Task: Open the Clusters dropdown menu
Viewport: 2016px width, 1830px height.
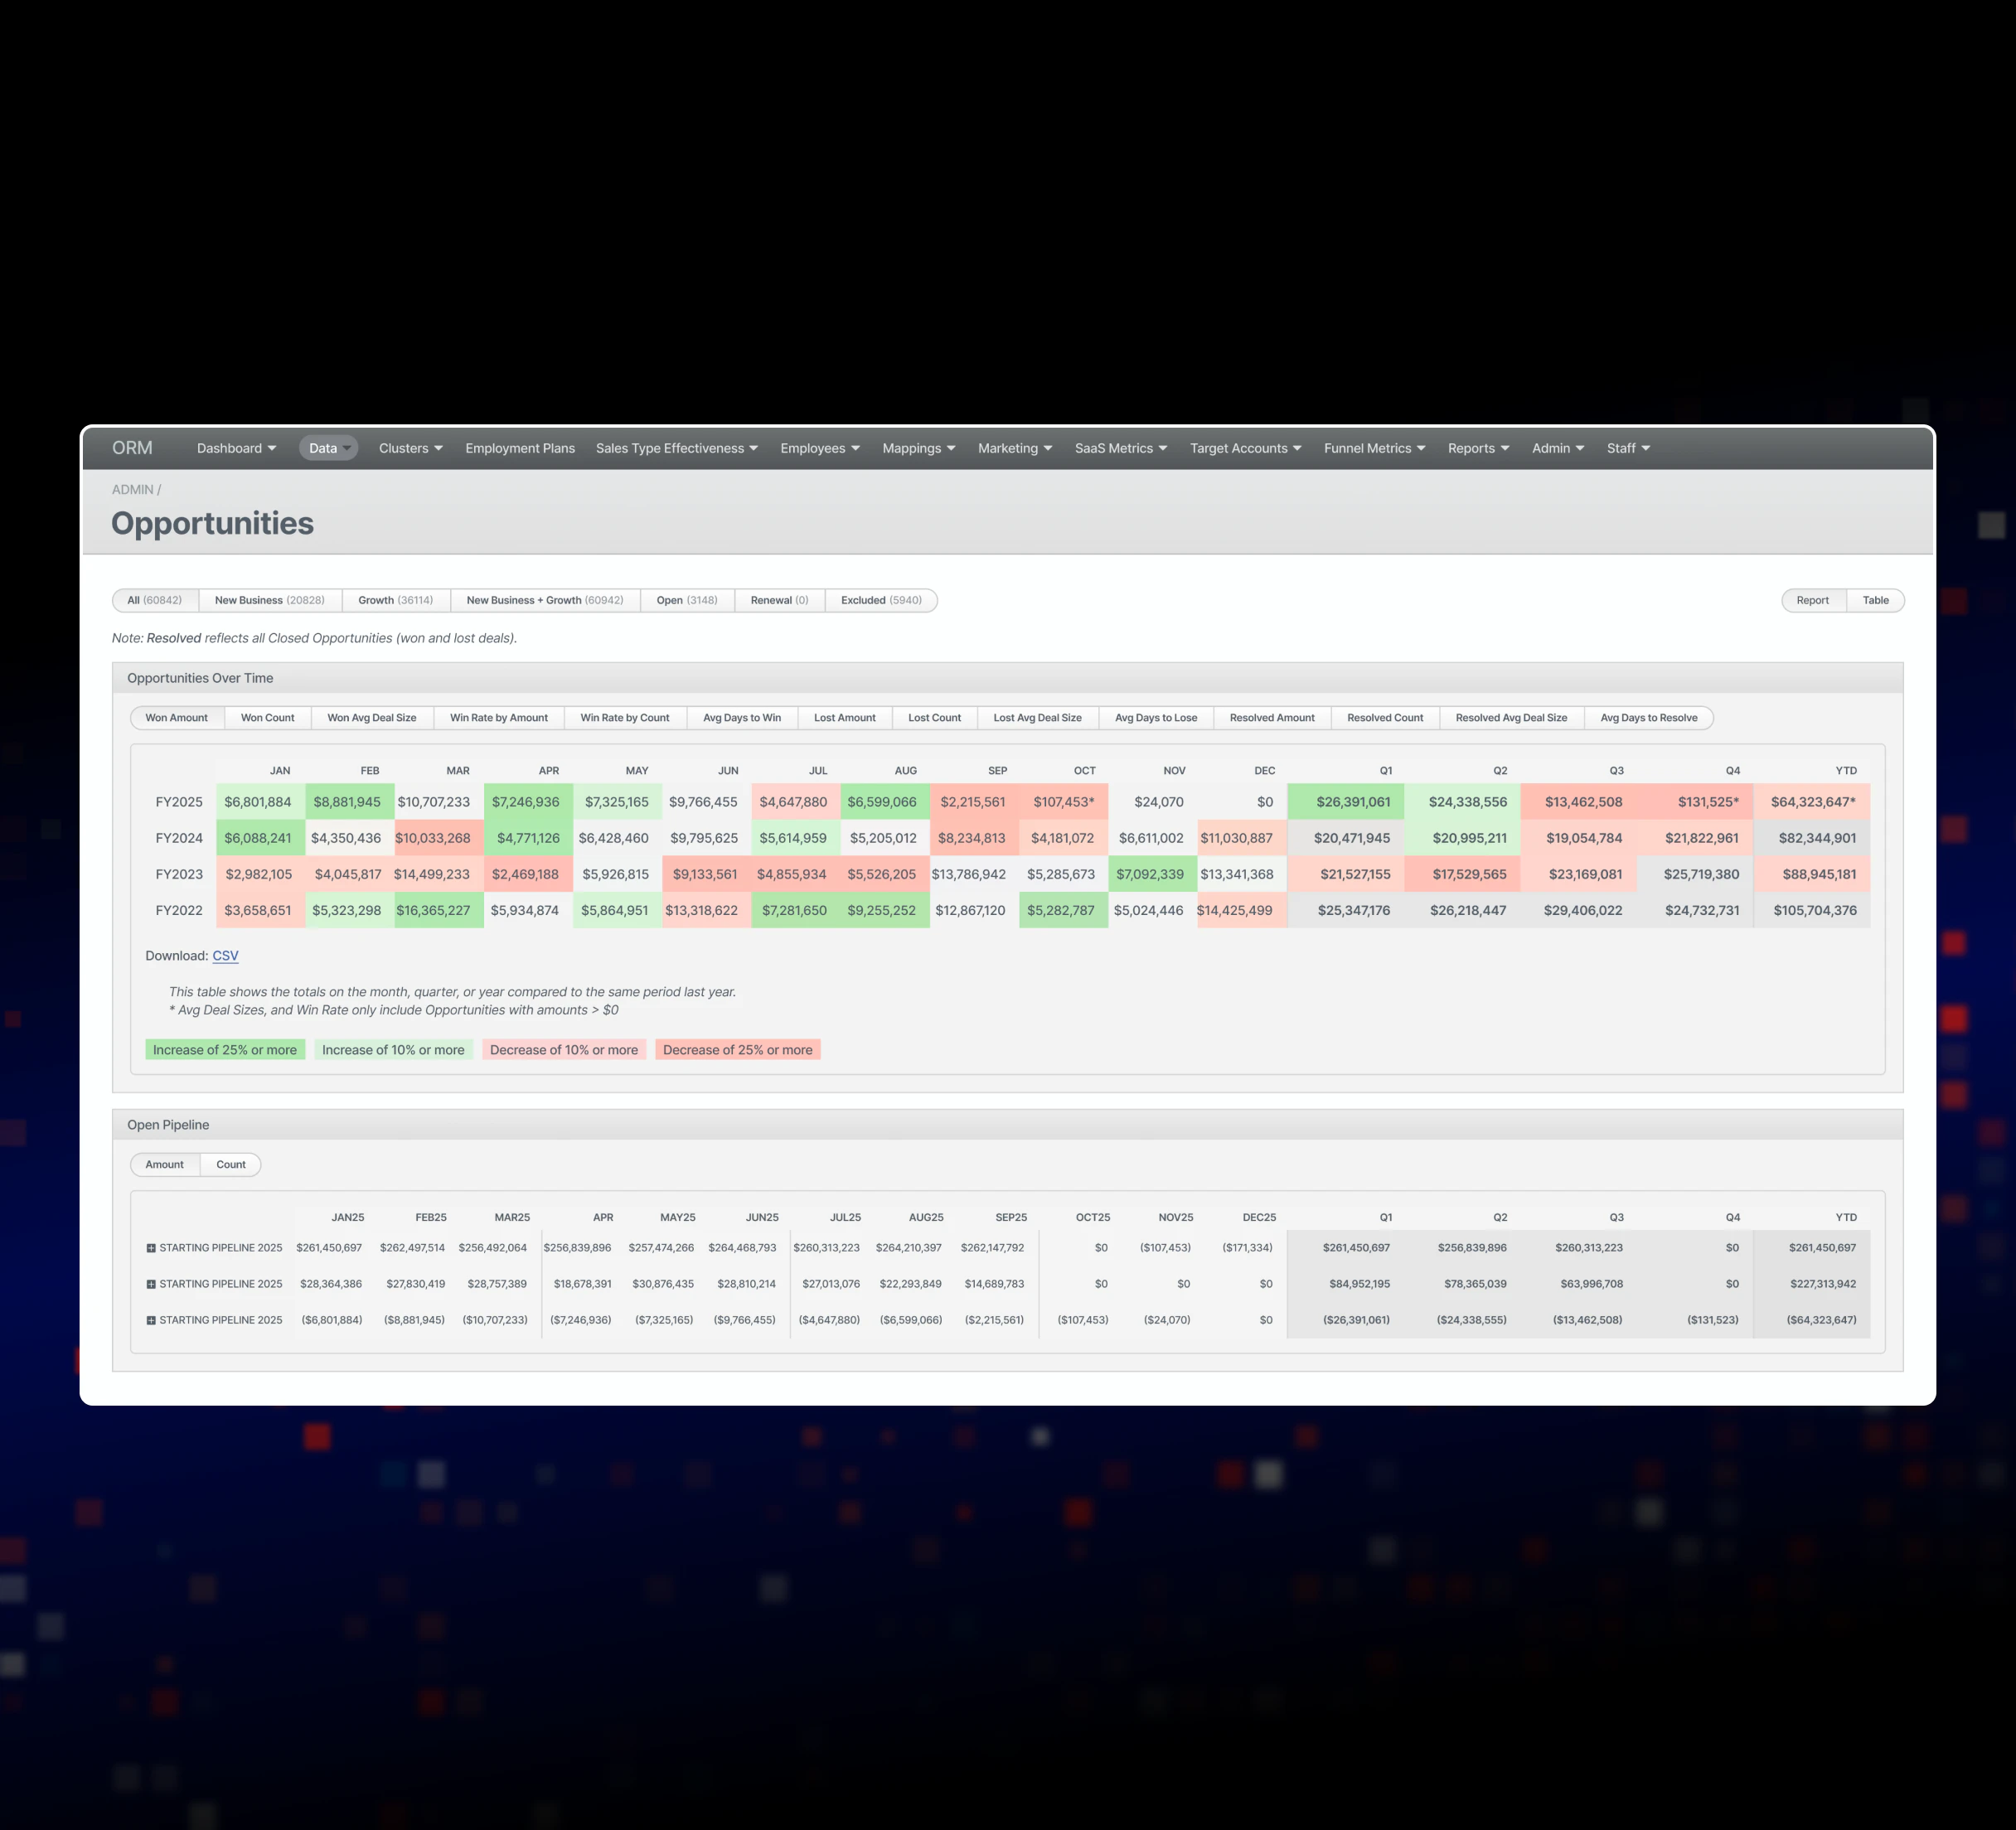Action: 410,448
